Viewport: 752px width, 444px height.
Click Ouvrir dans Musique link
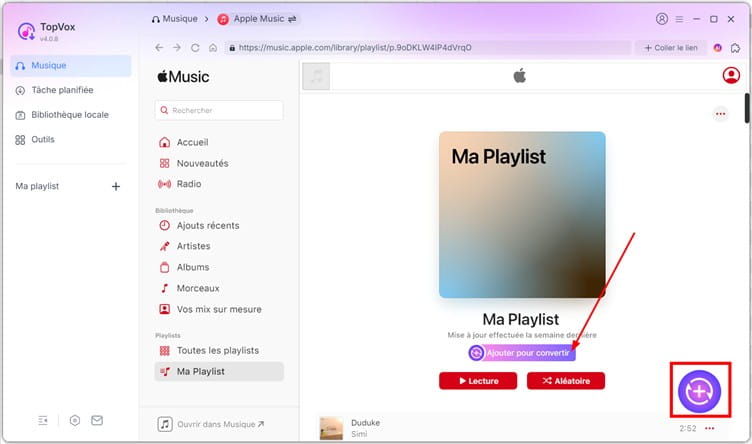point(211,424)
